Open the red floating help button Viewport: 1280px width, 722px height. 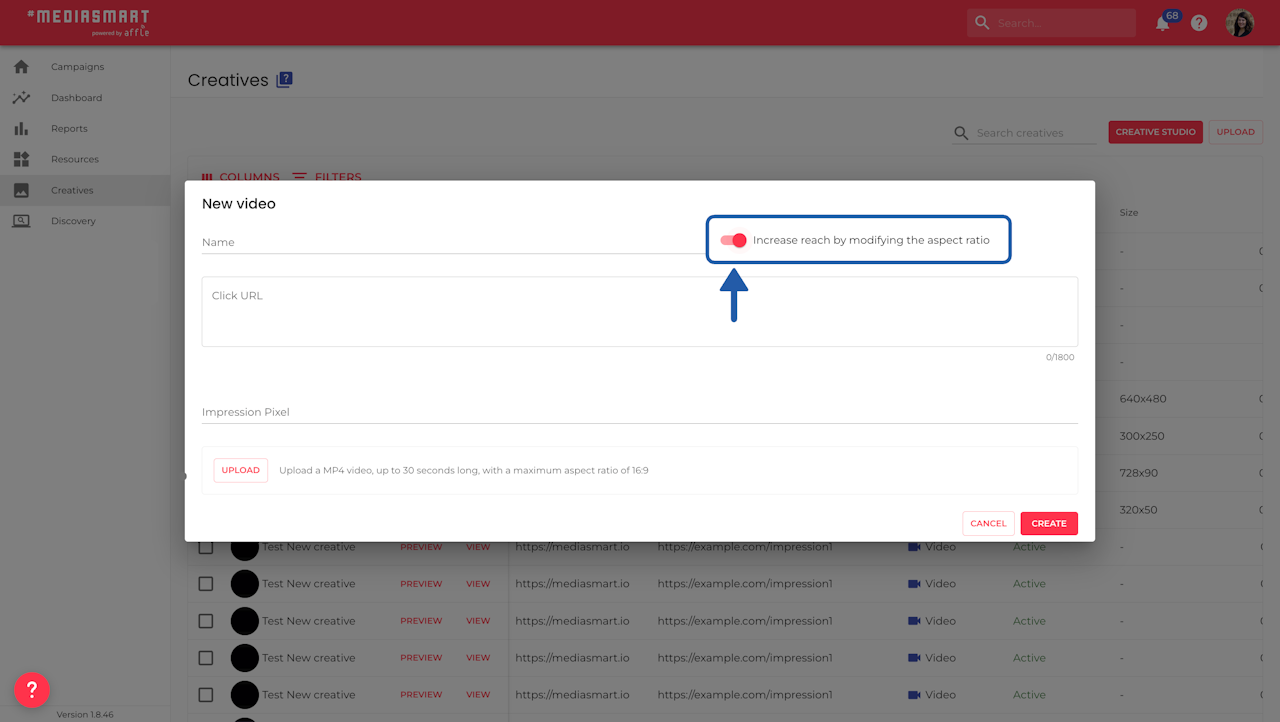pyautogui.click(x=32, y=689)
